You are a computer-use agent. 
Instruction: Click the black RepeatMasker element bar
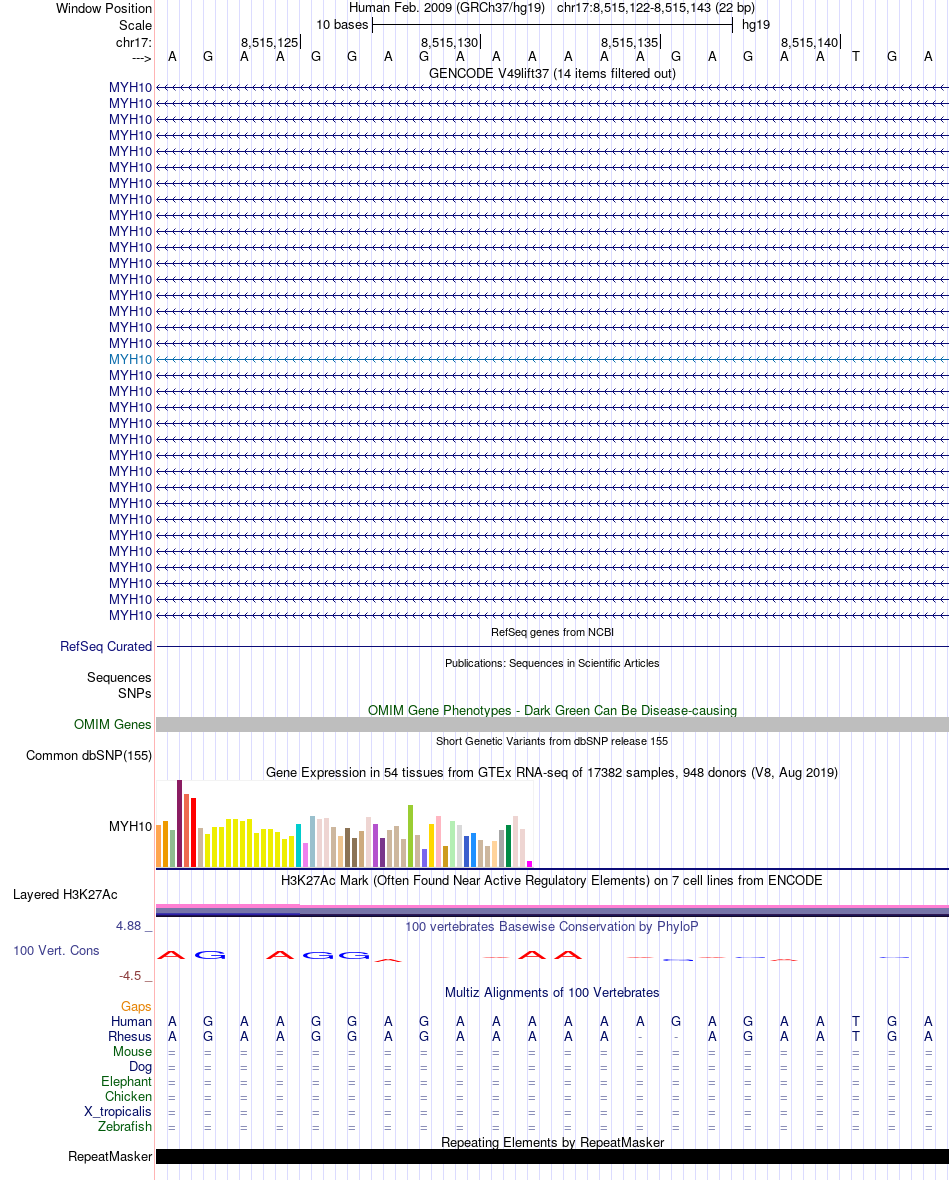552,1157
